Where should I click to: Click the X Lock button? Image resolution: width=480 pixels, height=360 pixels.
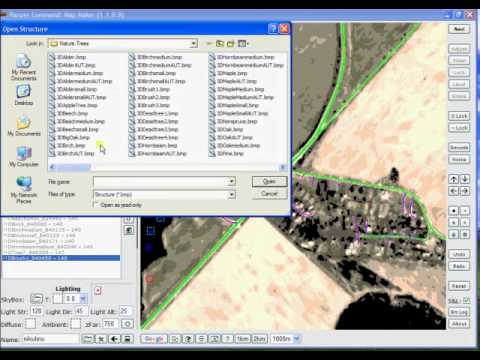point(459,116)
